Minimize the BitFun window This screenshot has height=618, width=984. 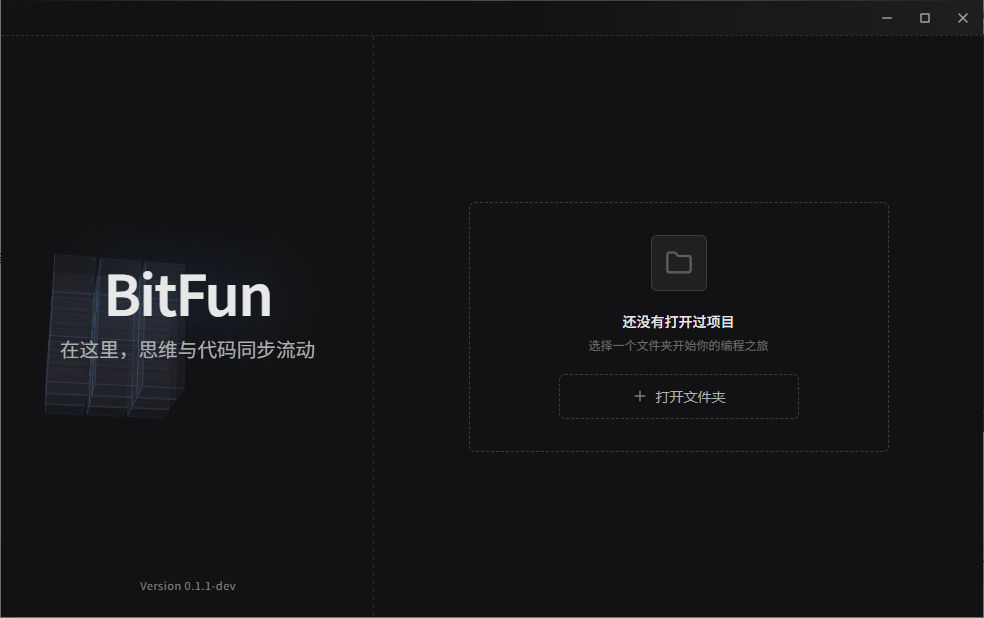pos(886,17)
